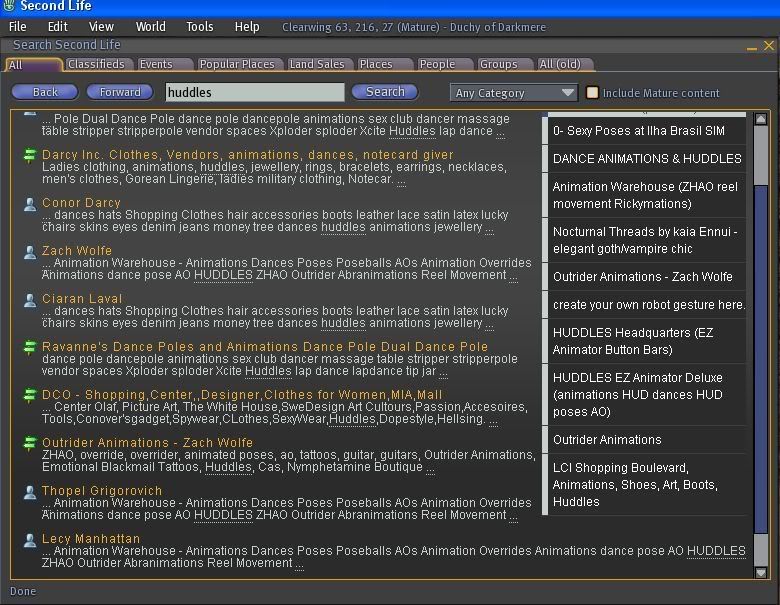Expand the ellipsis after Lecy Manhattan description

click(299, 564)
